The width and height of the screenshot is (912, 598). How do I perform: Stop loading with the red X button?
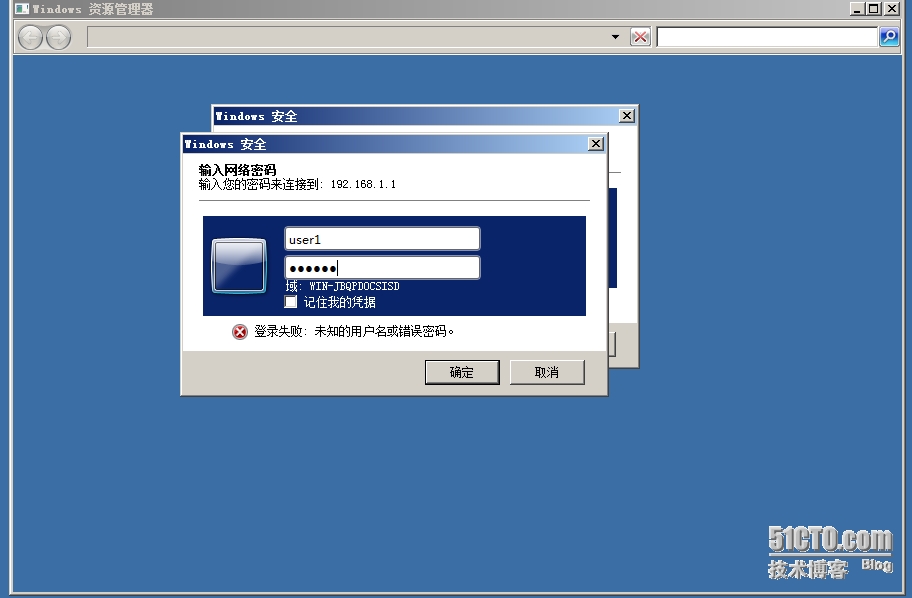point(640,37)
